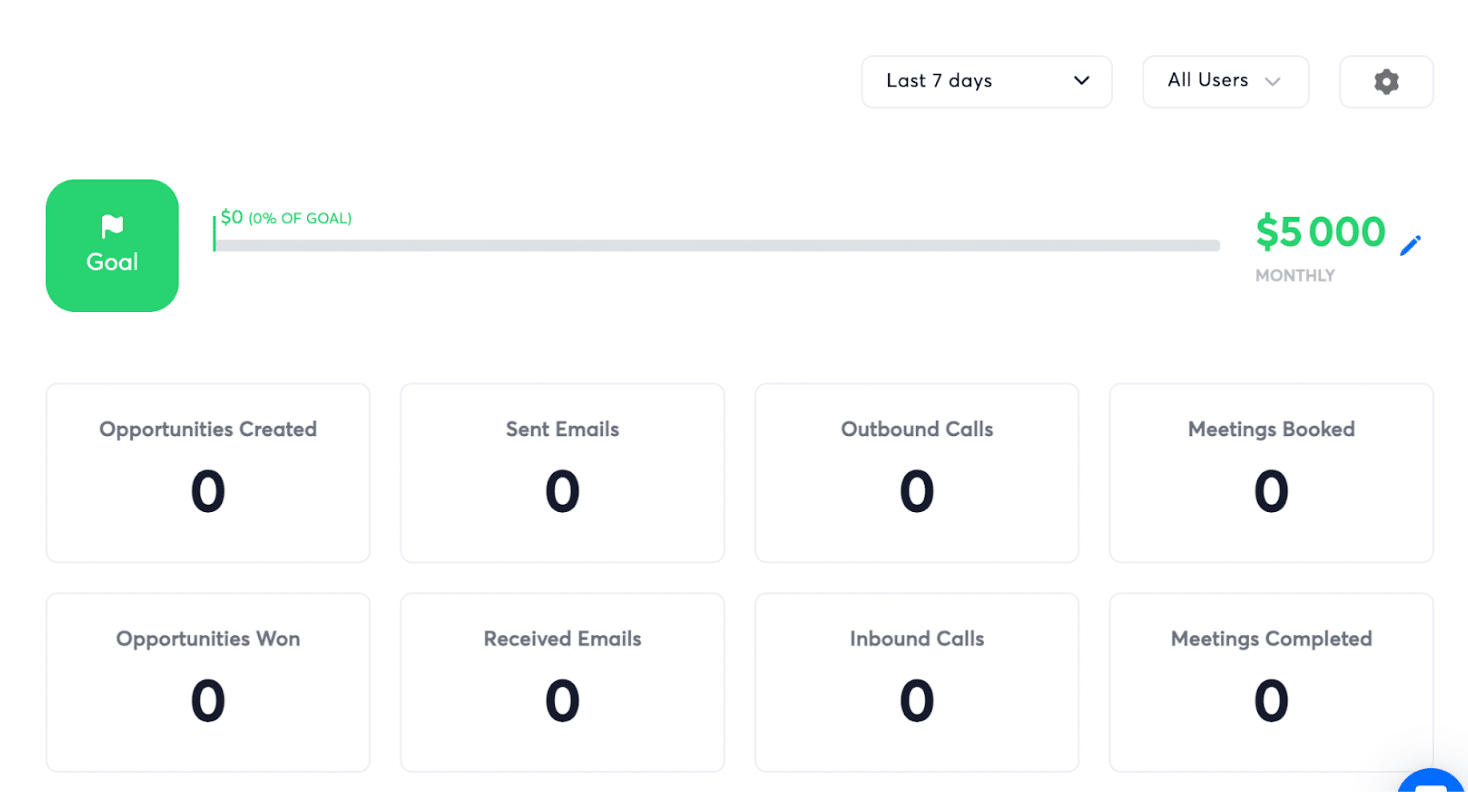Open the Received Emails card
The height and width of the screenshot is (792, 1468).
[562, 683]
